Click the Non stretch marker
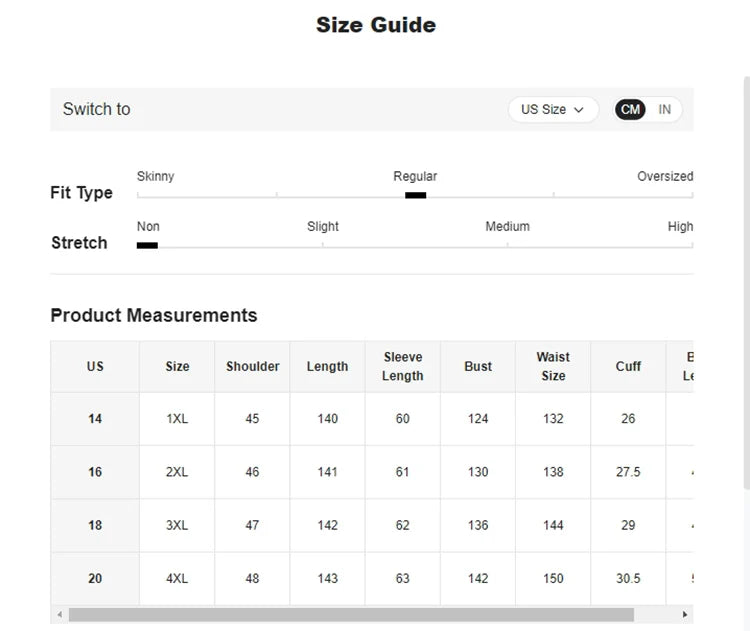The image size is (750, 631). pyautogui.click(x=147, y=245)
